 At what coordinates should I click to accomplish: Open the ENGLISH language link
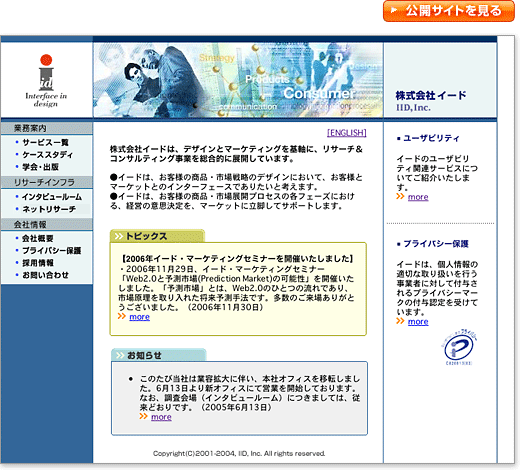click(347, 133)
